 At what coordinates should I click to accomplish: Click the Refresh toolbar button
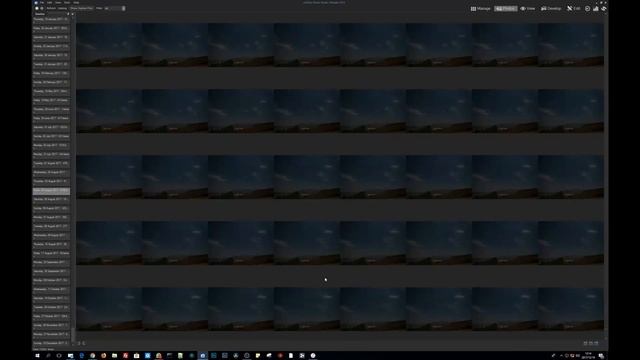pos(51,8)
